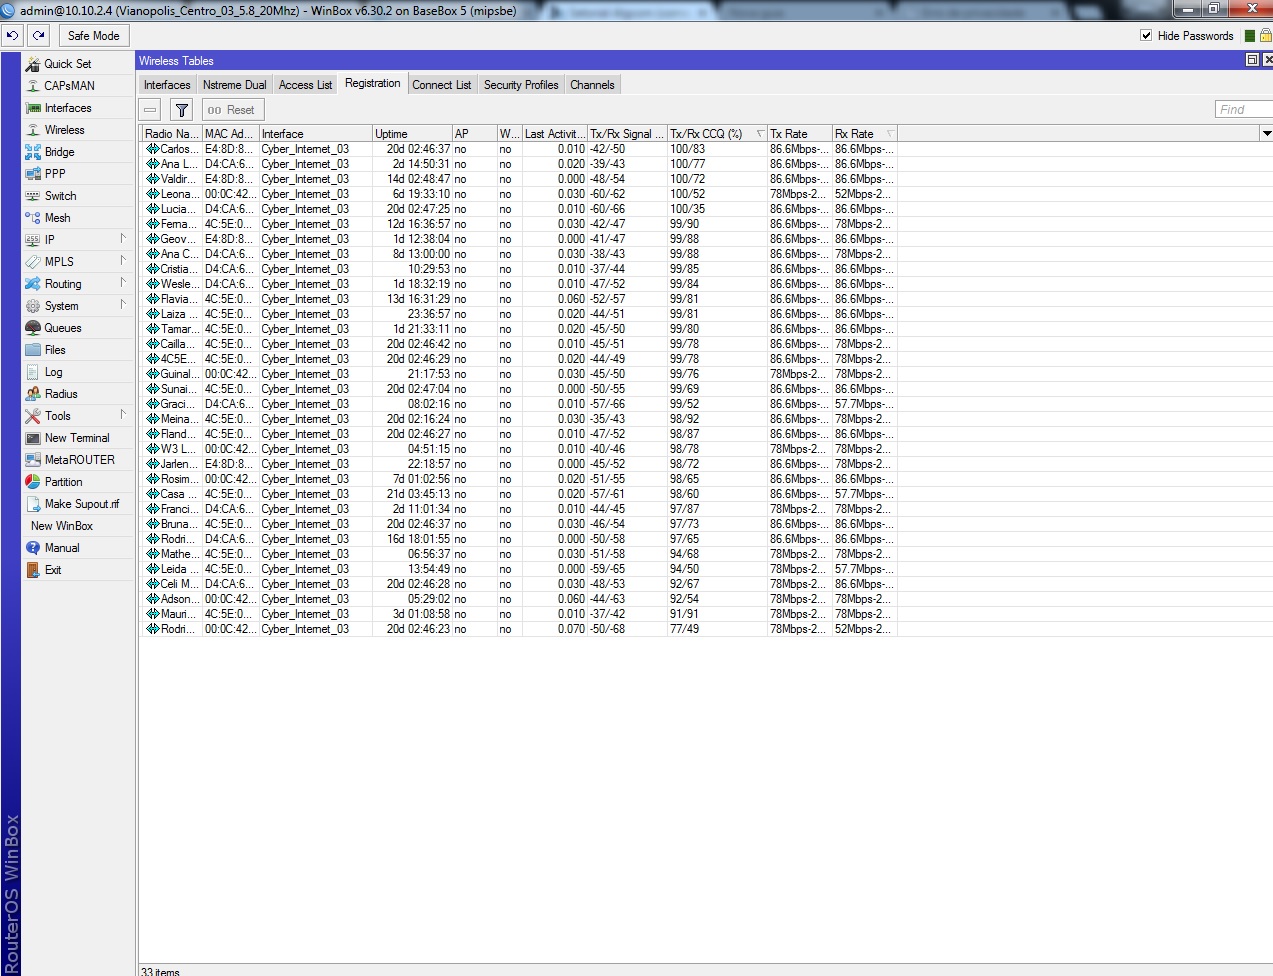Click the Remove (minus) toolbar button
The height and width of the screenshot is (976, 1273).
(150, 110)
